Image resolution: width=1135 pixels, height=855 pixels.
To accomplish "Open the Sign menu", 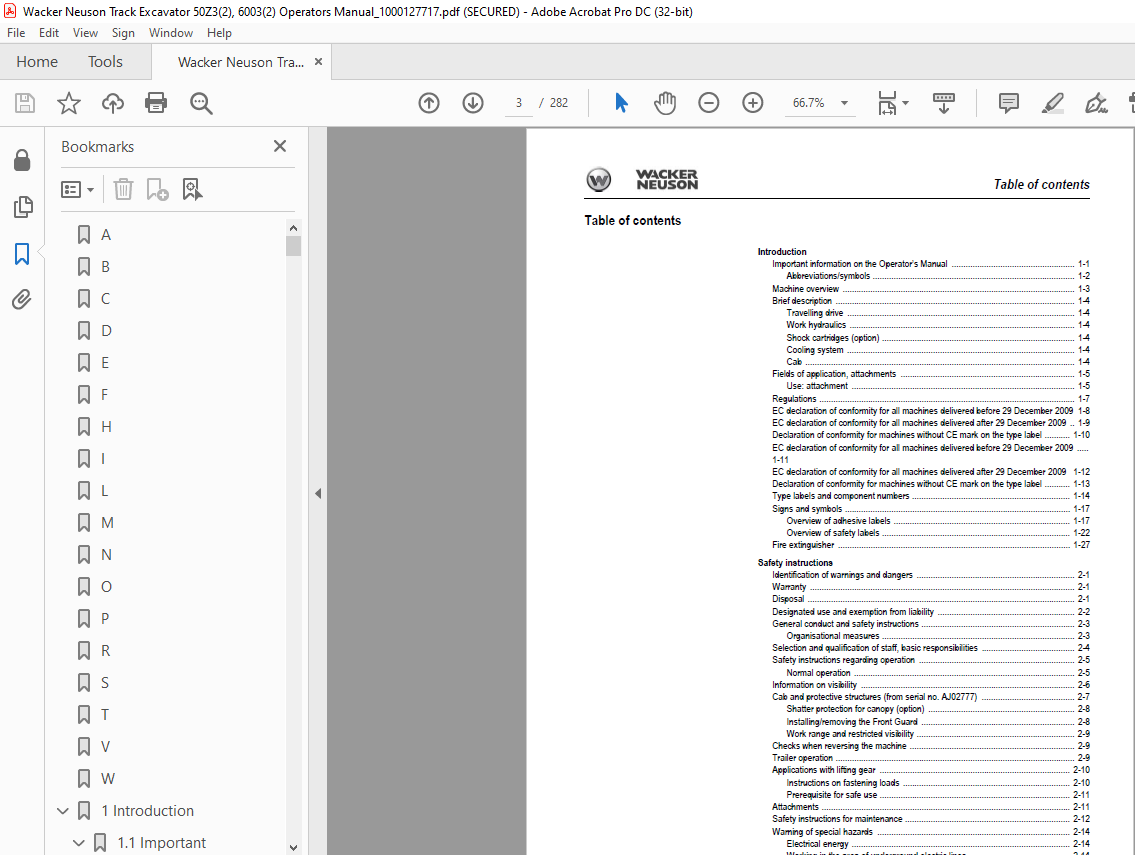I will pyautogui.click(x=123, y=33).
